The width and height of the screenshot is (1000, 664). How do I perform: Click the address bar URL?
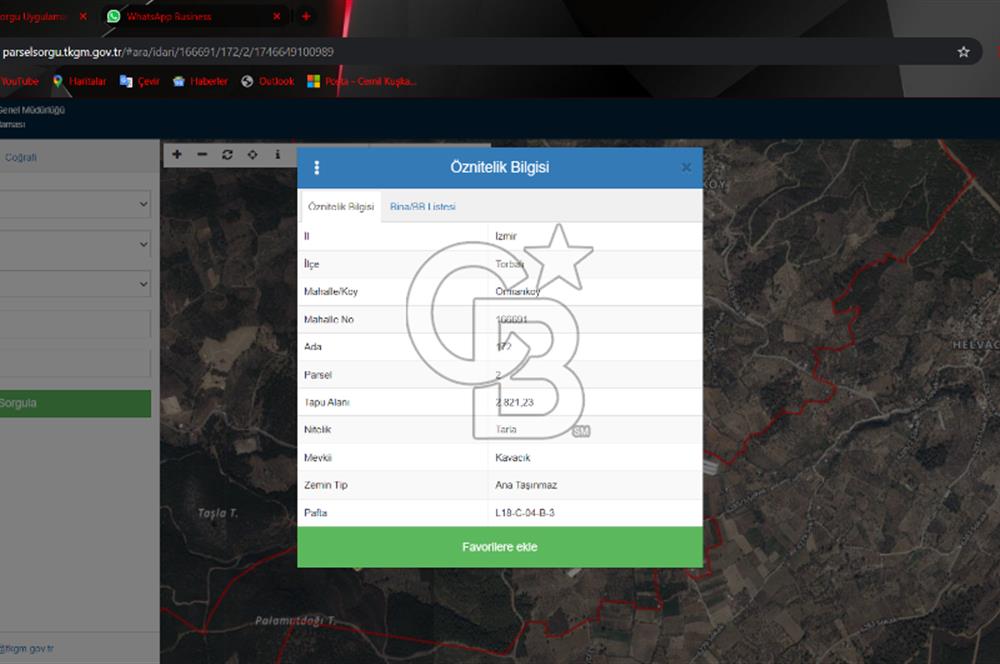coord(168,52)
